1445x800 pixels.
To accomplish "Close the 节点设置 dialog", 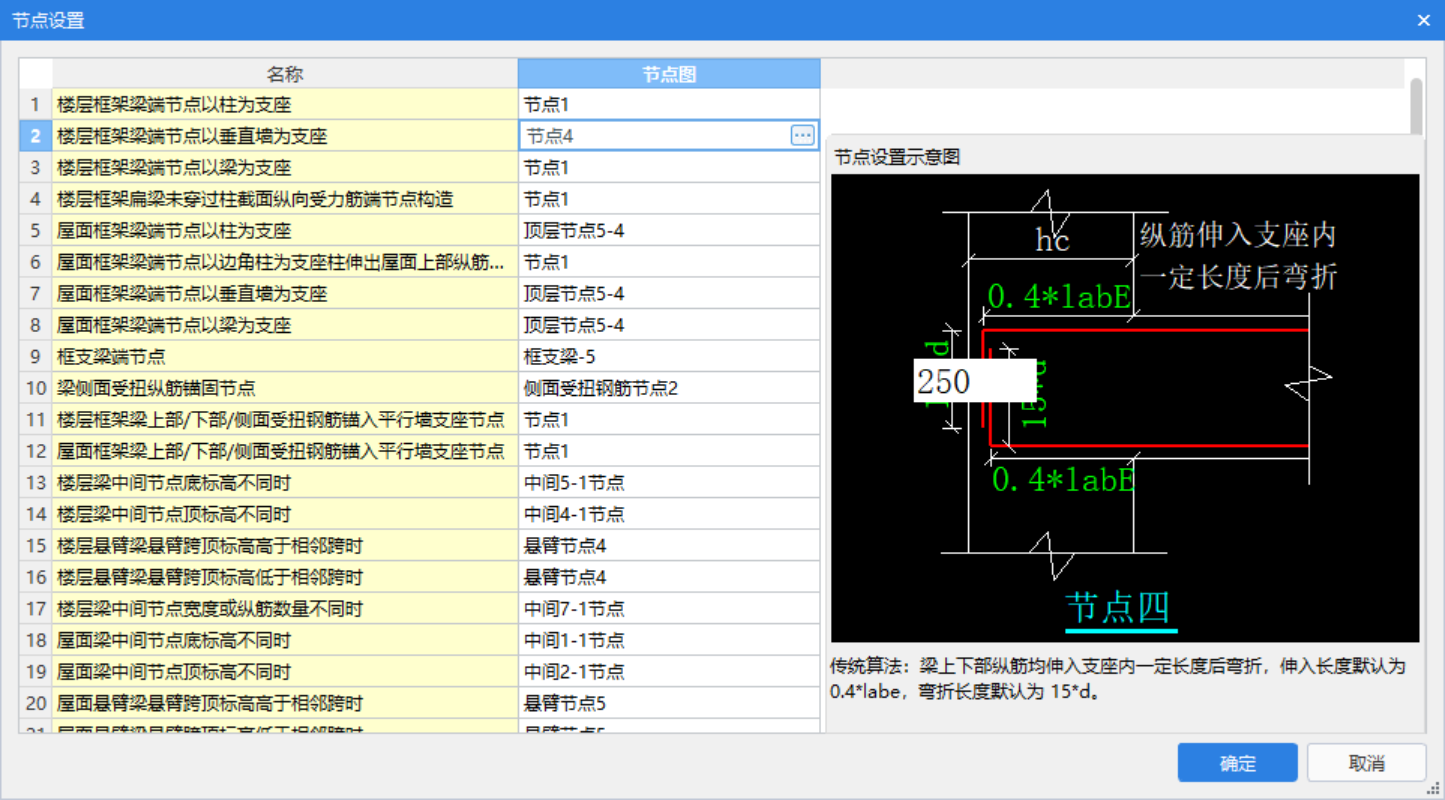I will 1424,20.
